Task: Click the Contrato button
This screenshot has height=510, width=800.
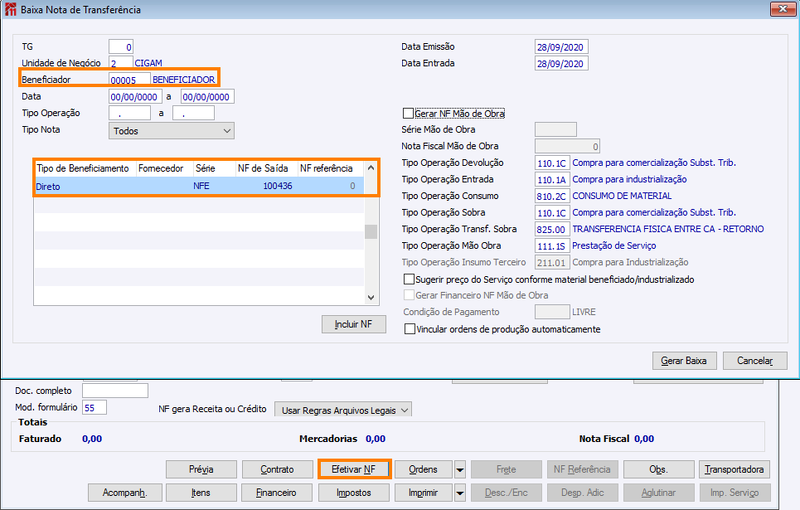Action: pos(278,469)
